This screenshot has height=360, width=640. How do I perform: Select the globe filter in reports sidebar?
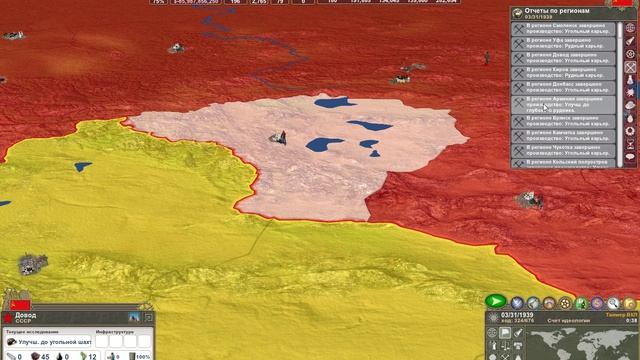(x=630, y=28)
